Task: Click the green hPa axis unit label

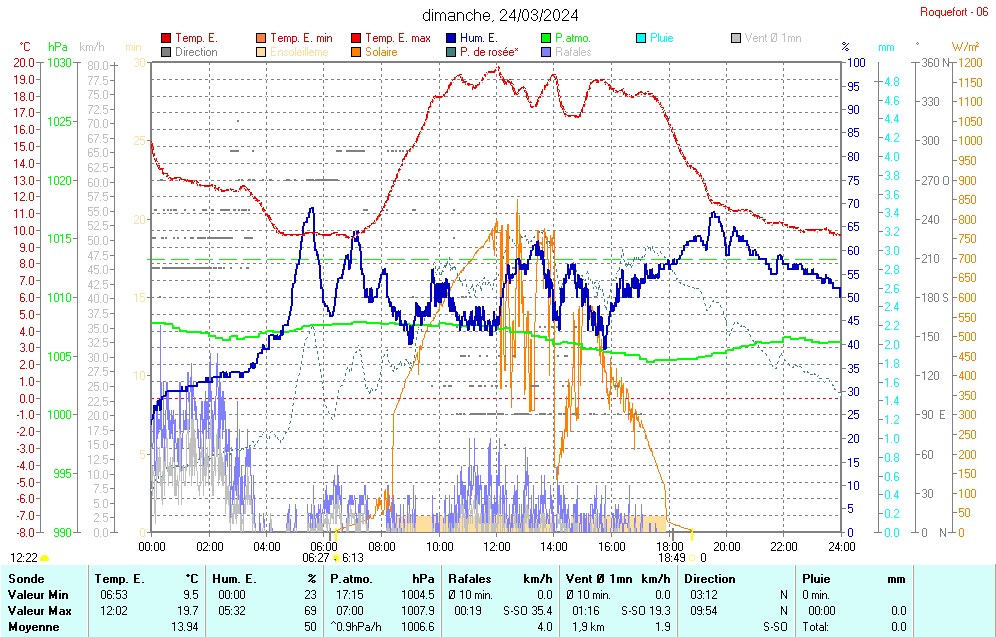Action: [x=58, y=47]
